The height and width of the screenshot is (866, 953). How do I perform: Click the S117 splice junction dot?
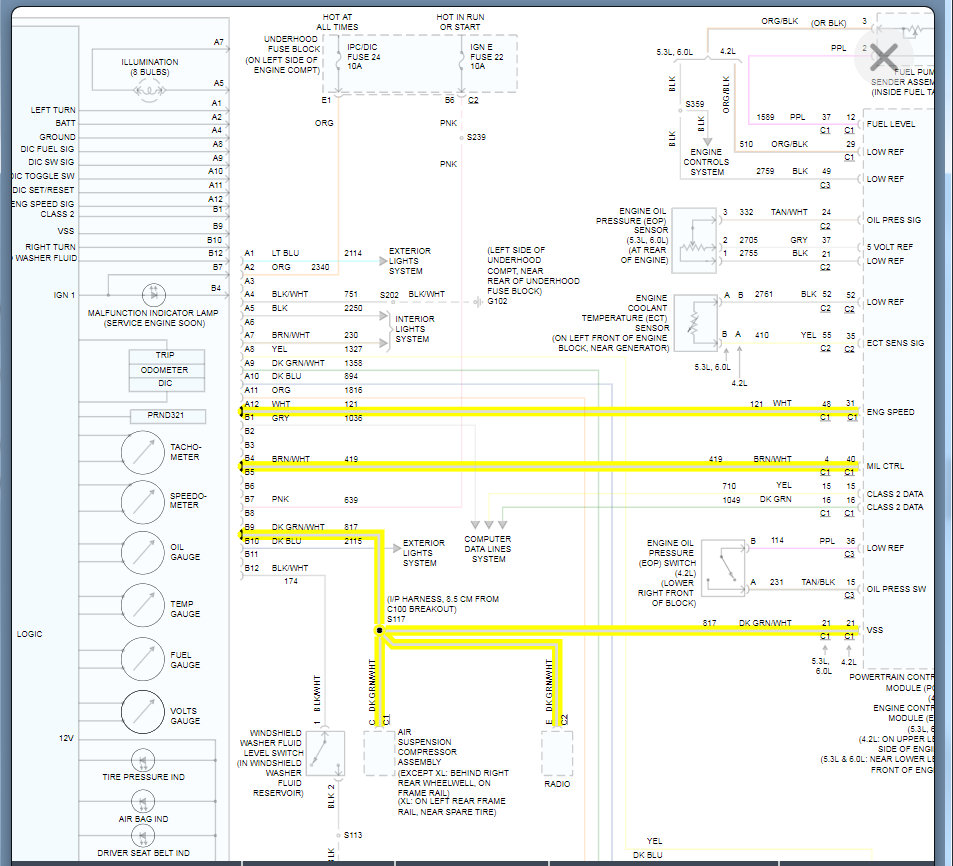click(x=380, y=631)
